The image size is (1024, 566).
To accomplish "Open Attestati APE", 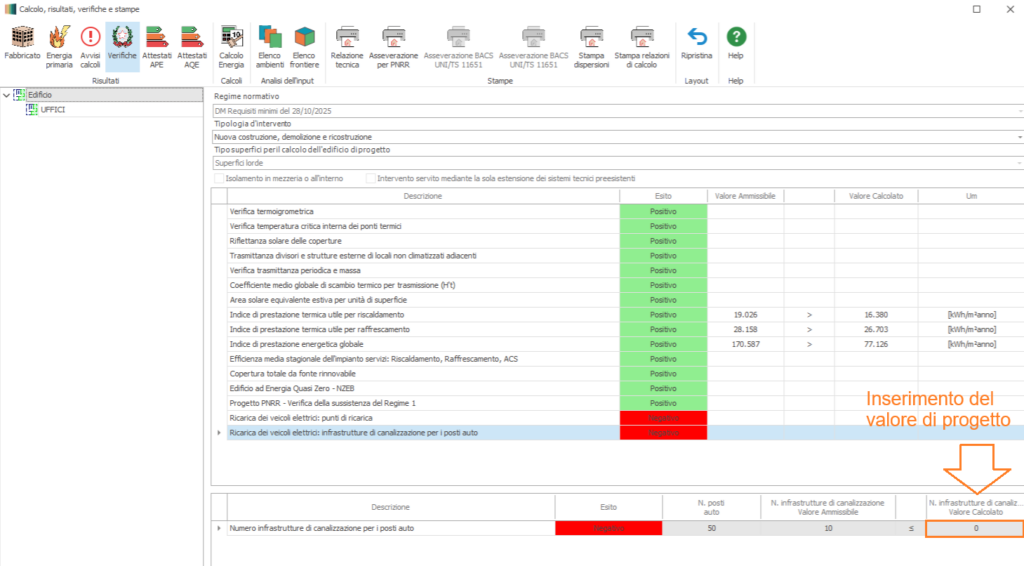I will 157,46.
